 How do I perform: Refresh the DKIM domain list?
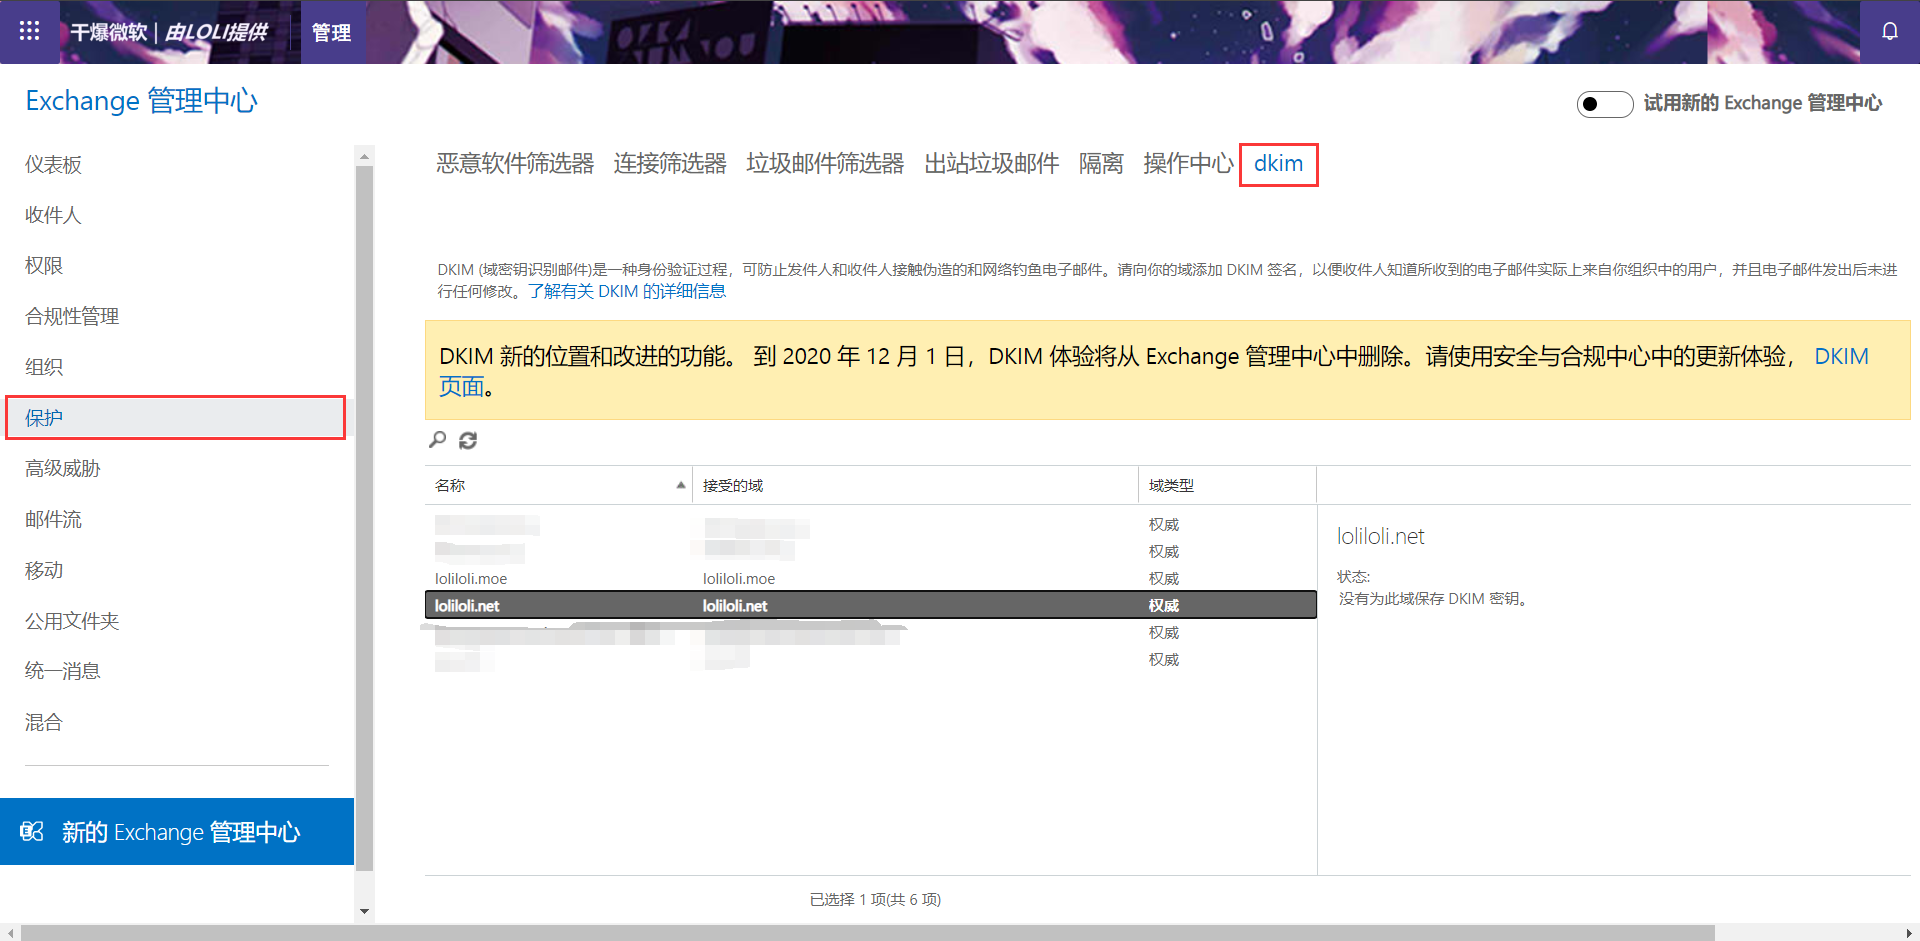tap(468, 440)
